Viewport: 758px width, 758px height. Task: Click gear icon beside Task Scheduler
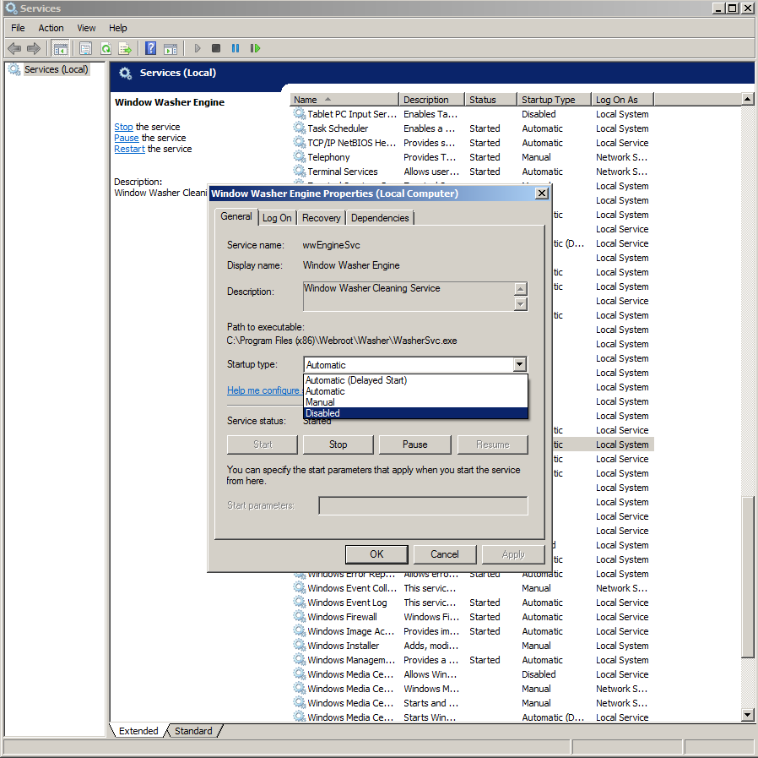[299, 128]
